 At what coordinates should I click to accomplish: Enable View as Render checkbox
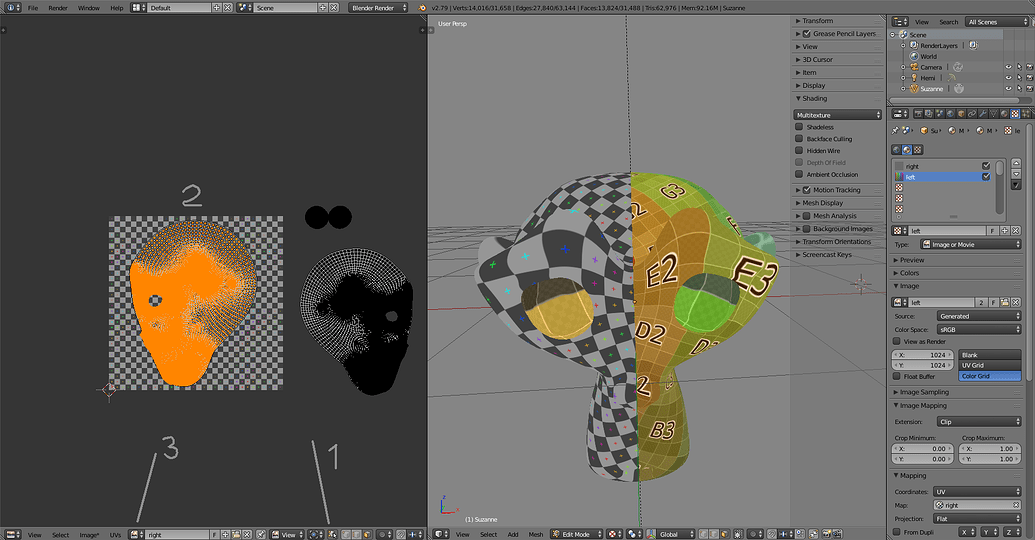click(896, 341)
